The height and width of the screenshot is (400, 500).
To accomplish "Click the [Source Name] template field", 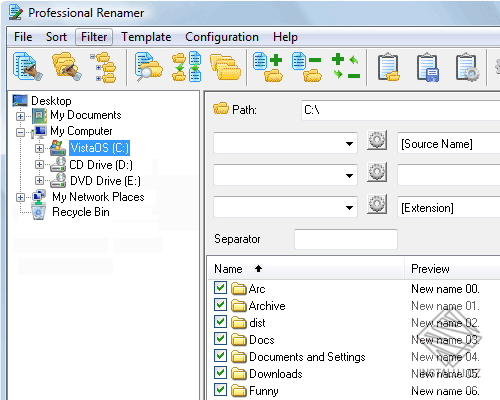I will (x=449, y=144).
